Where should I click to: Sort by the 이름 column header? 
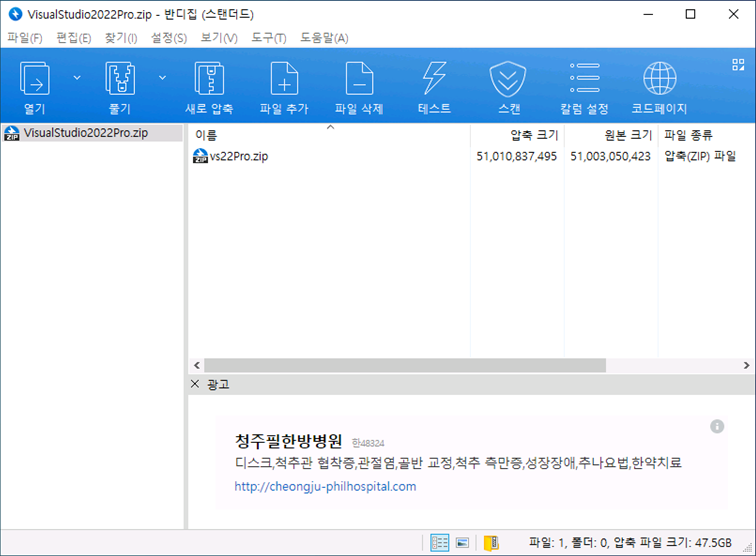330,135
